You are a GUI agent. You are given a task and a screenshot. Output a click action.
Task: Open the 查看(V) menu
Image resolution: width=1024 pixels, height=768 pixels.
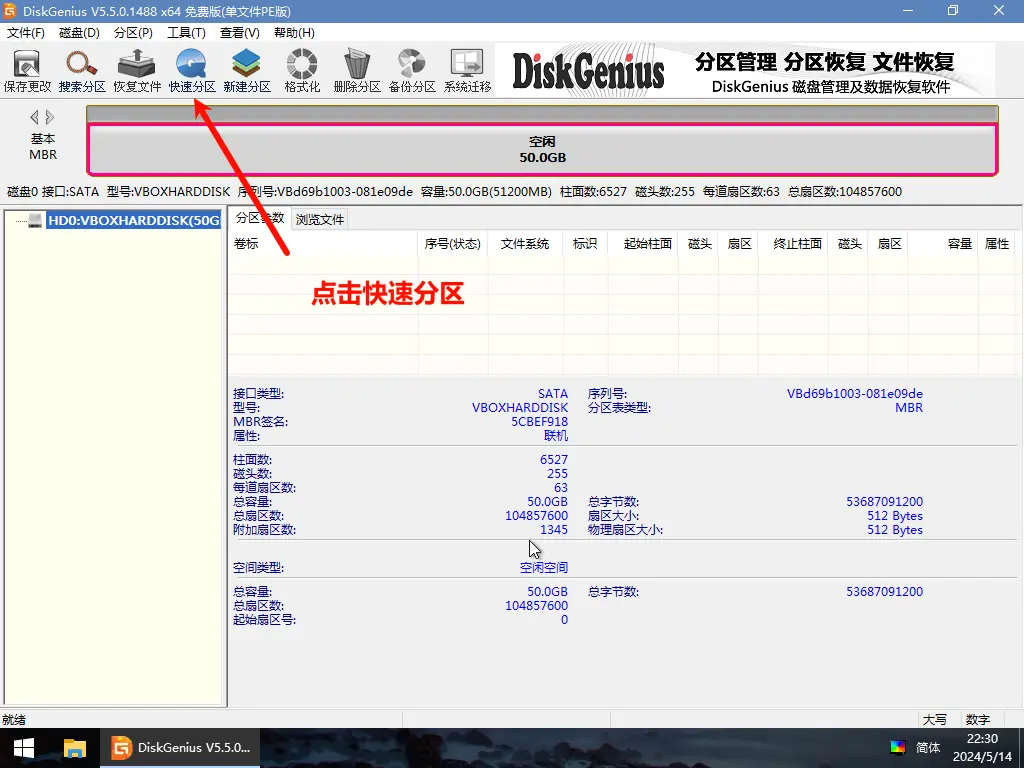pos(240,33)
